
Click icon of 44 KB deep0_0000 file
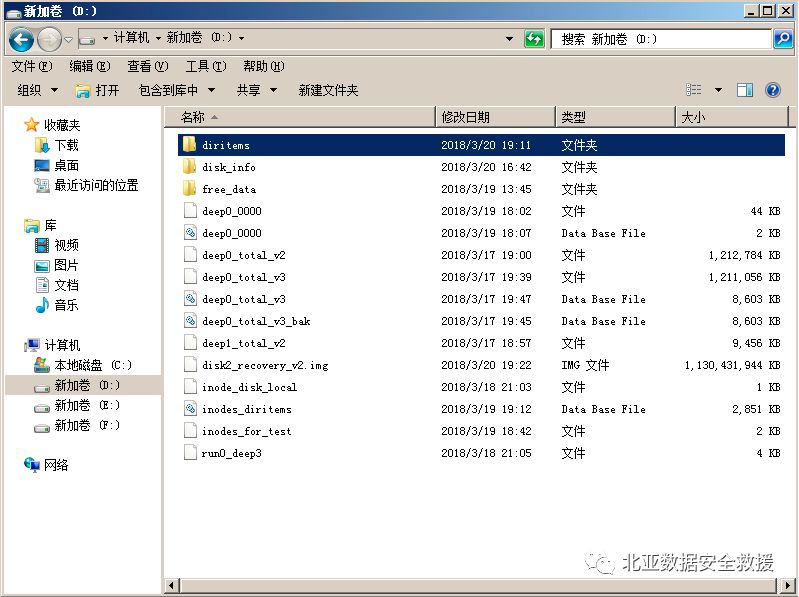(x=190, y=211)
